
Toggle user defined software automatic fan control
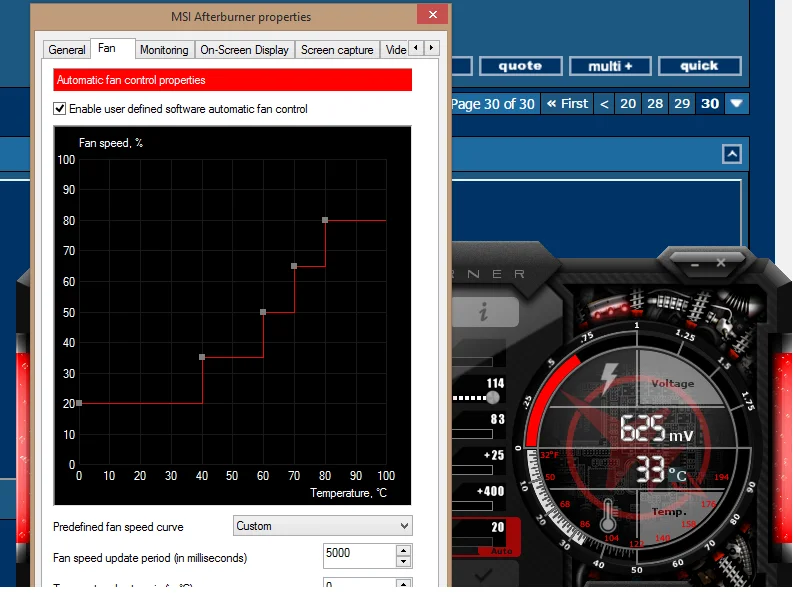pos(60,109)
